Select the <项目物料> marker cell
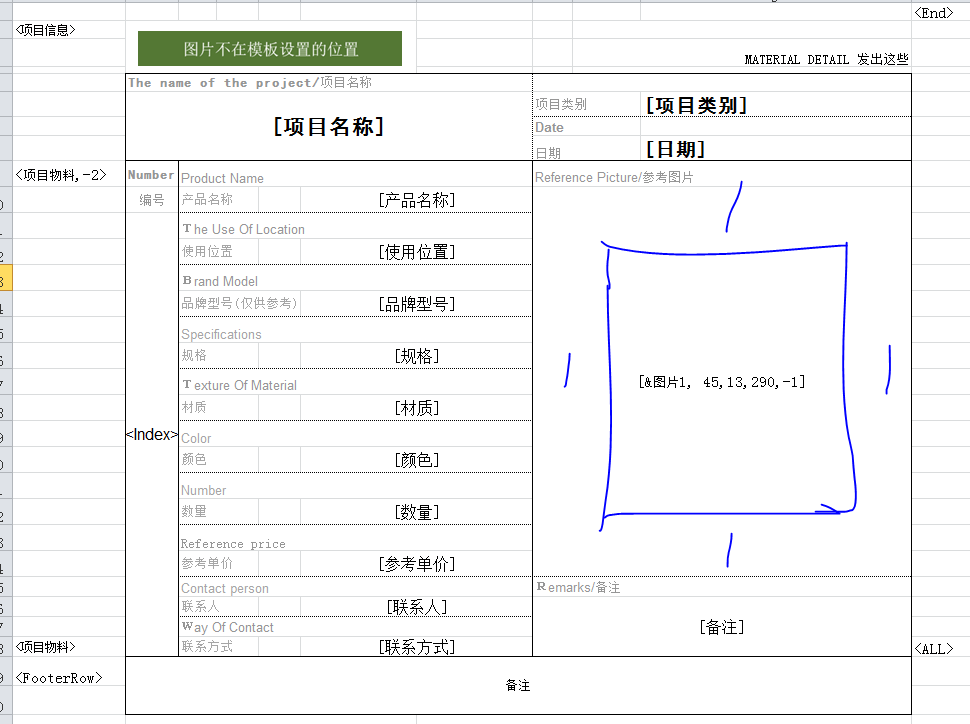 click(x=46, y=647)
